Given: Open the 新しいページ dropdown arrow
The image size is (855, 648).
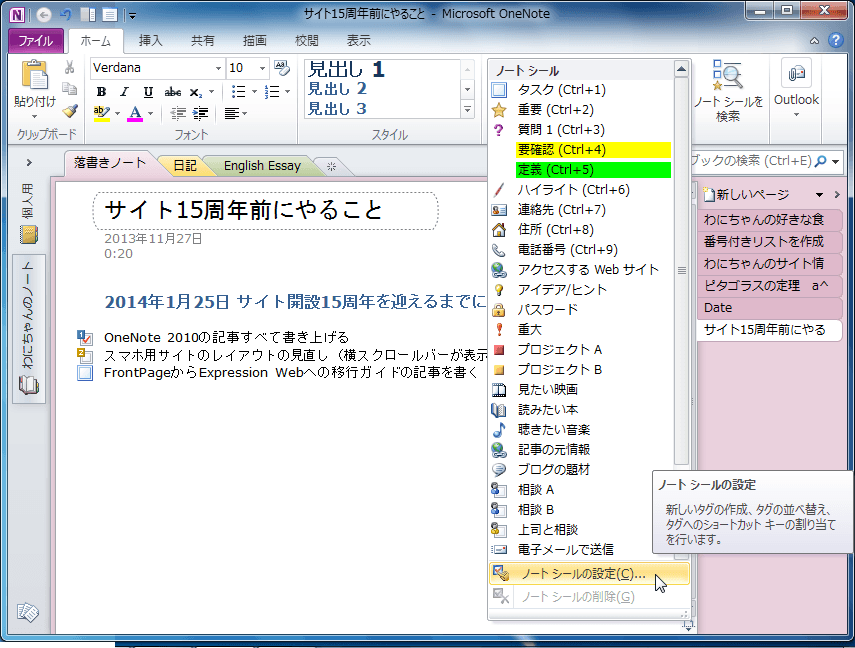Looking at the screenshot, I should 819,195.
